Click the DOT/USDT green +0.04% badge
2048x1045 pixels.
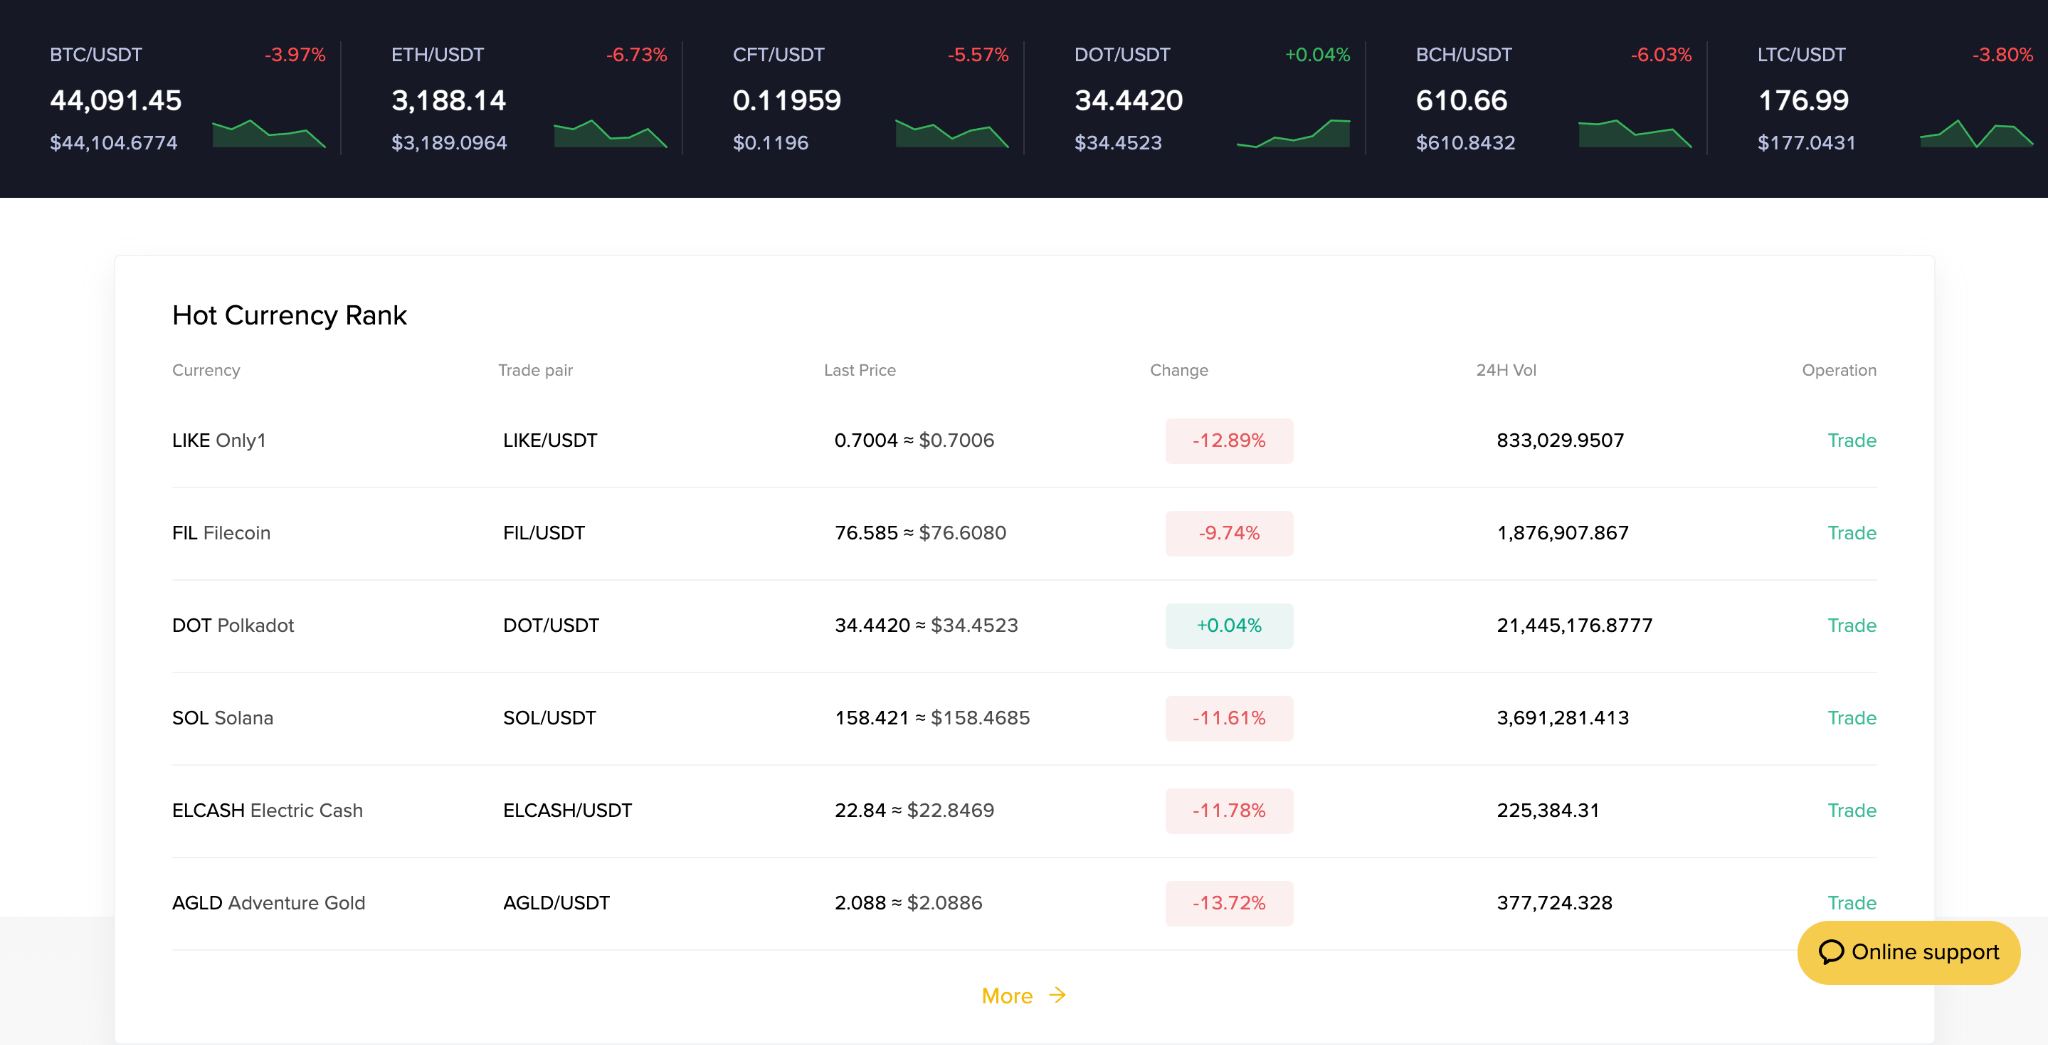coord(1229,625)
